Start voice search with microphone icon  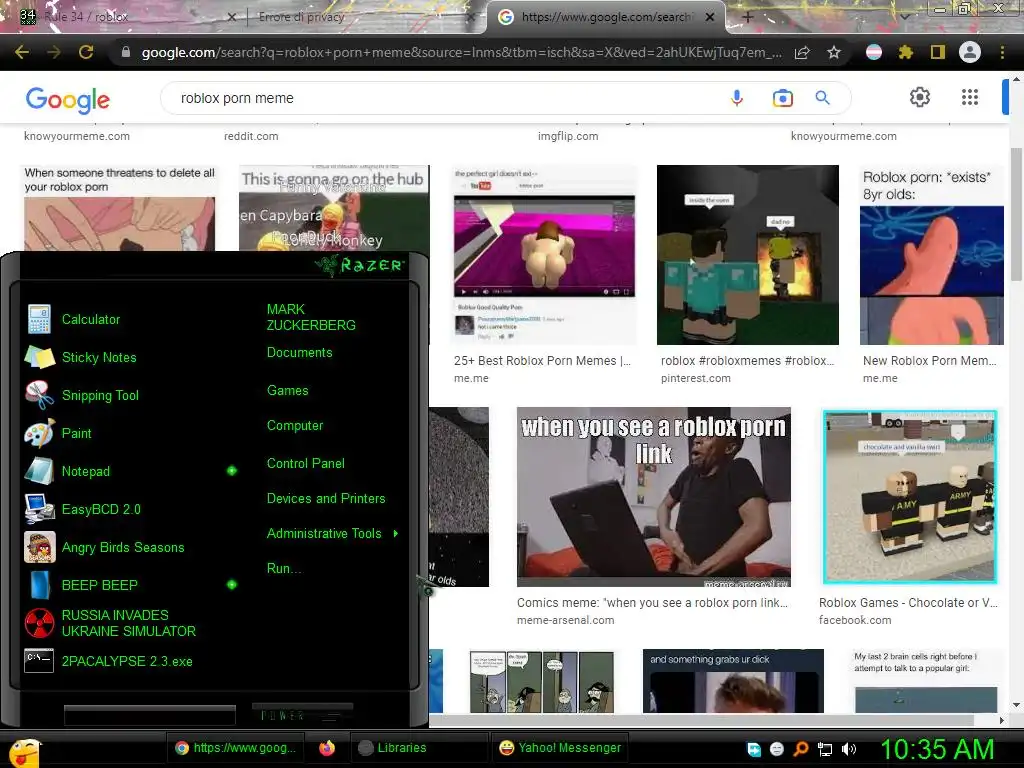[x=737, y=98]
